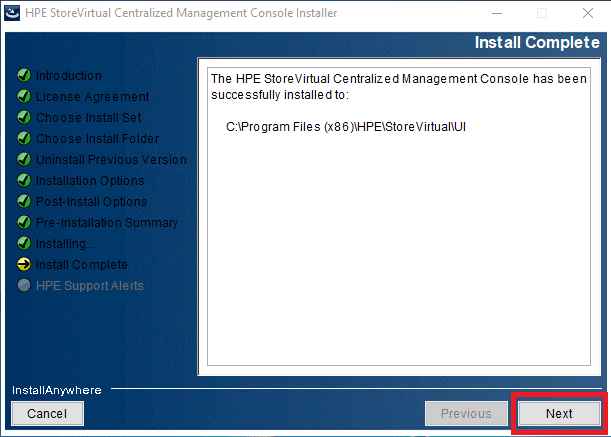Select the Choose Install Folder step label
The height and width of the screenshot is (437, 611).
point(97,139)
